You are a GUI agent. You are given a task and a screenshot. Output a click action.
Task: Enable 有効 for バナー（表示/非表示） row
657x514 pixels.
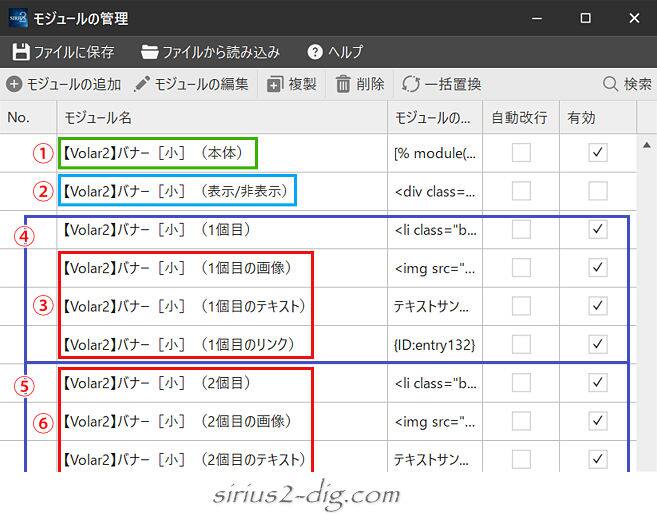coord(598,191)
